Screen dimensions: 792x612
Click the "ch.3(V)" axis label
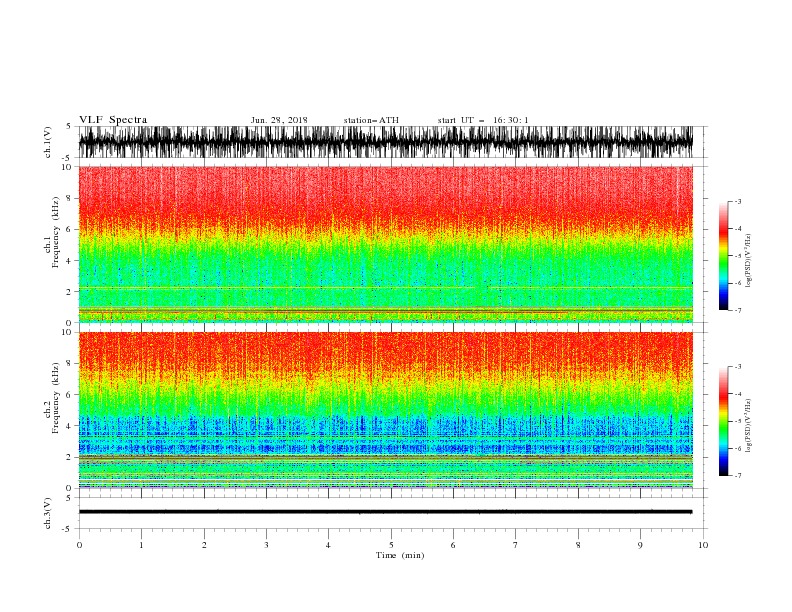(48, 513)
